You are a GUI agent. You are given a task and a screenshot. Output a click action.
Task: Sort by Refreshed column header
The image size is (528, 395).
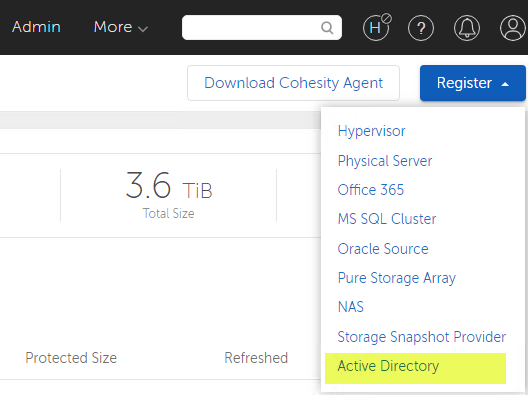pyautogui.click(x=256, y=358)
